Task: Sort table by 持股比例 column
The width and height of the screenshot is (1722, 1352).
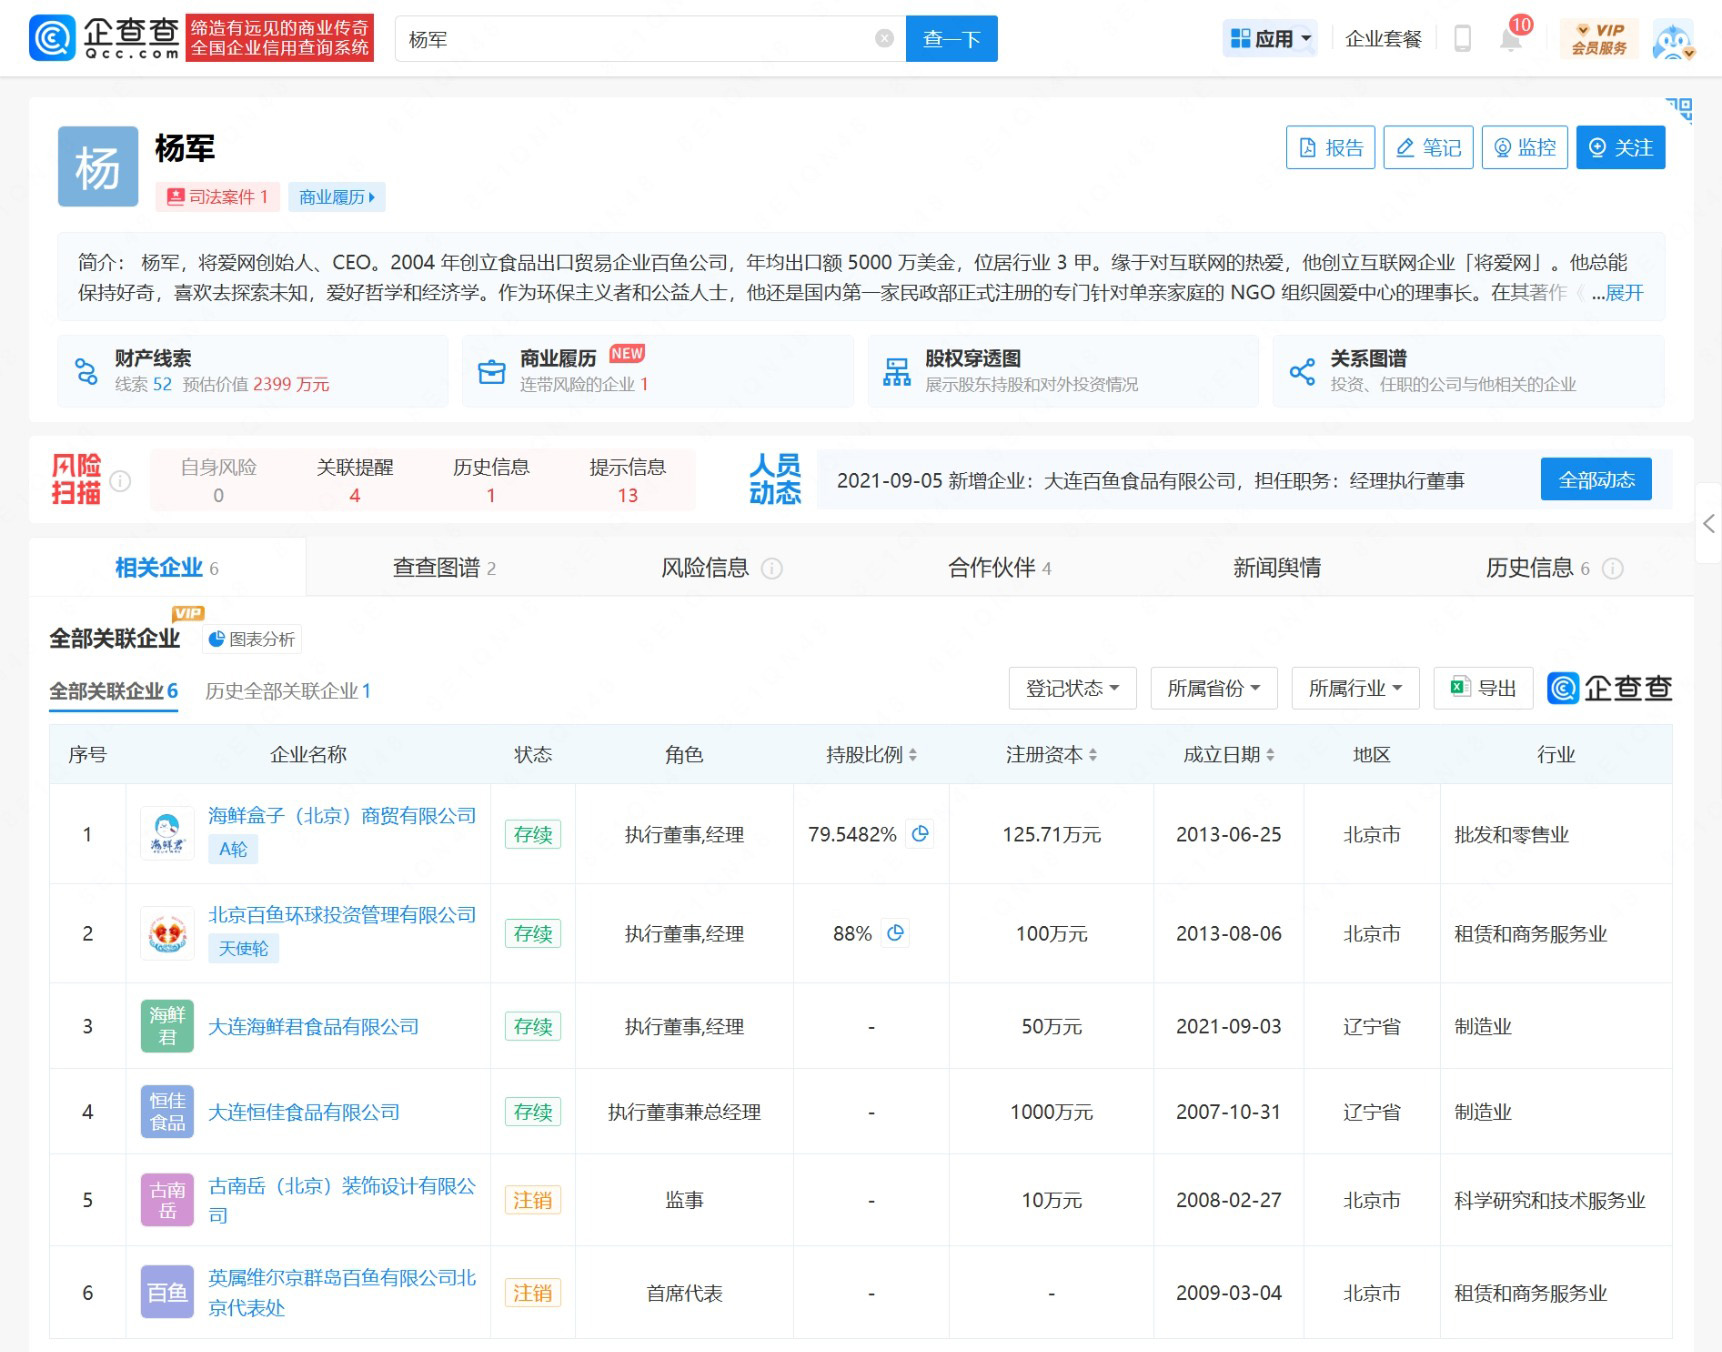Action: (871, 755)
